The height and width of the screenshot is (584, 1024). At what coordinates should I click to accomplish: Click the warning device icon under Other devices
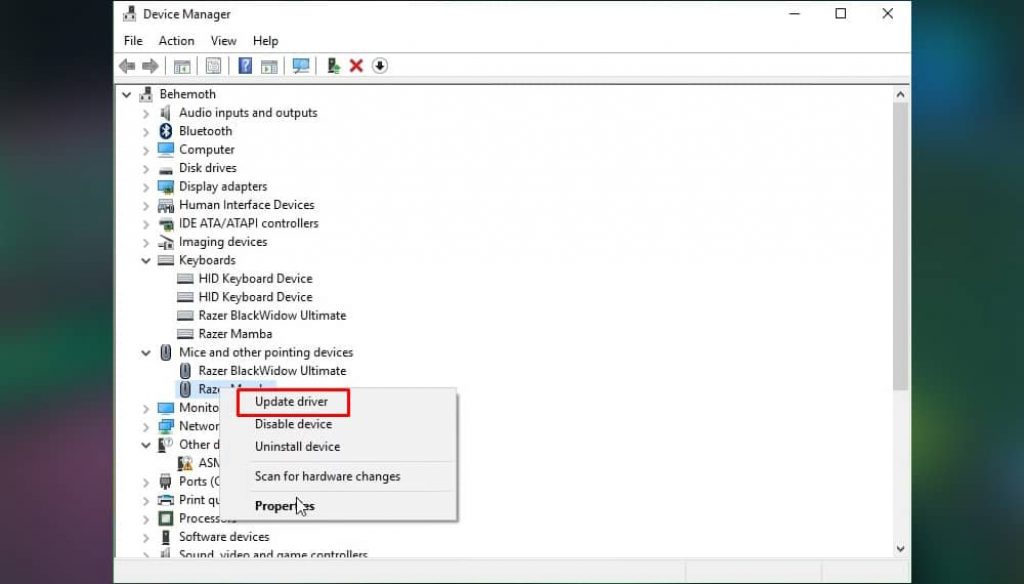185,463
